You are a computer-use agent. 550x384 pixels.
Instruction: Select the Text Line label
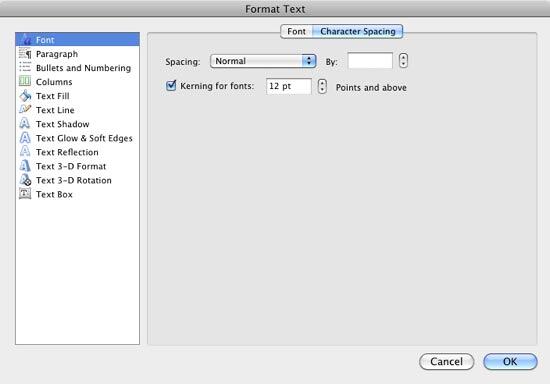point(55,110)
